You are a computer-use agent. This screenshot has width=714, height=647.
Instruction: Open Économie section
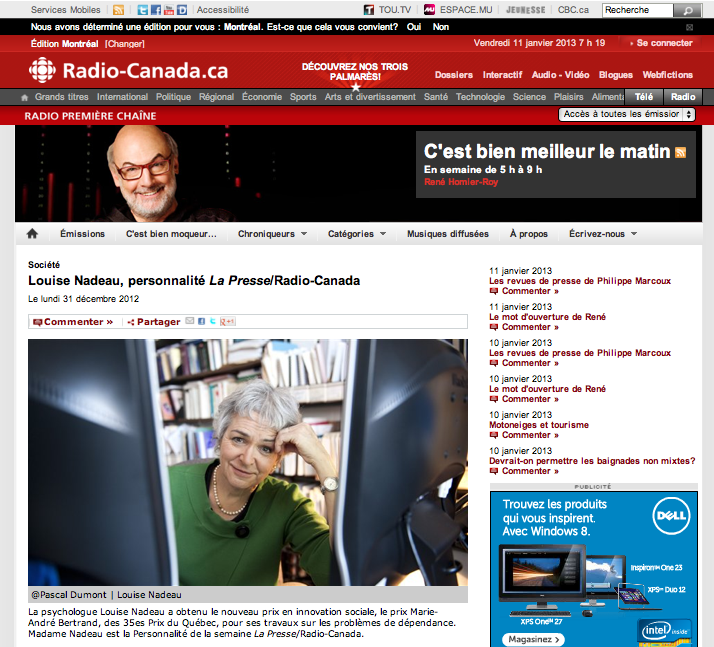262,97
